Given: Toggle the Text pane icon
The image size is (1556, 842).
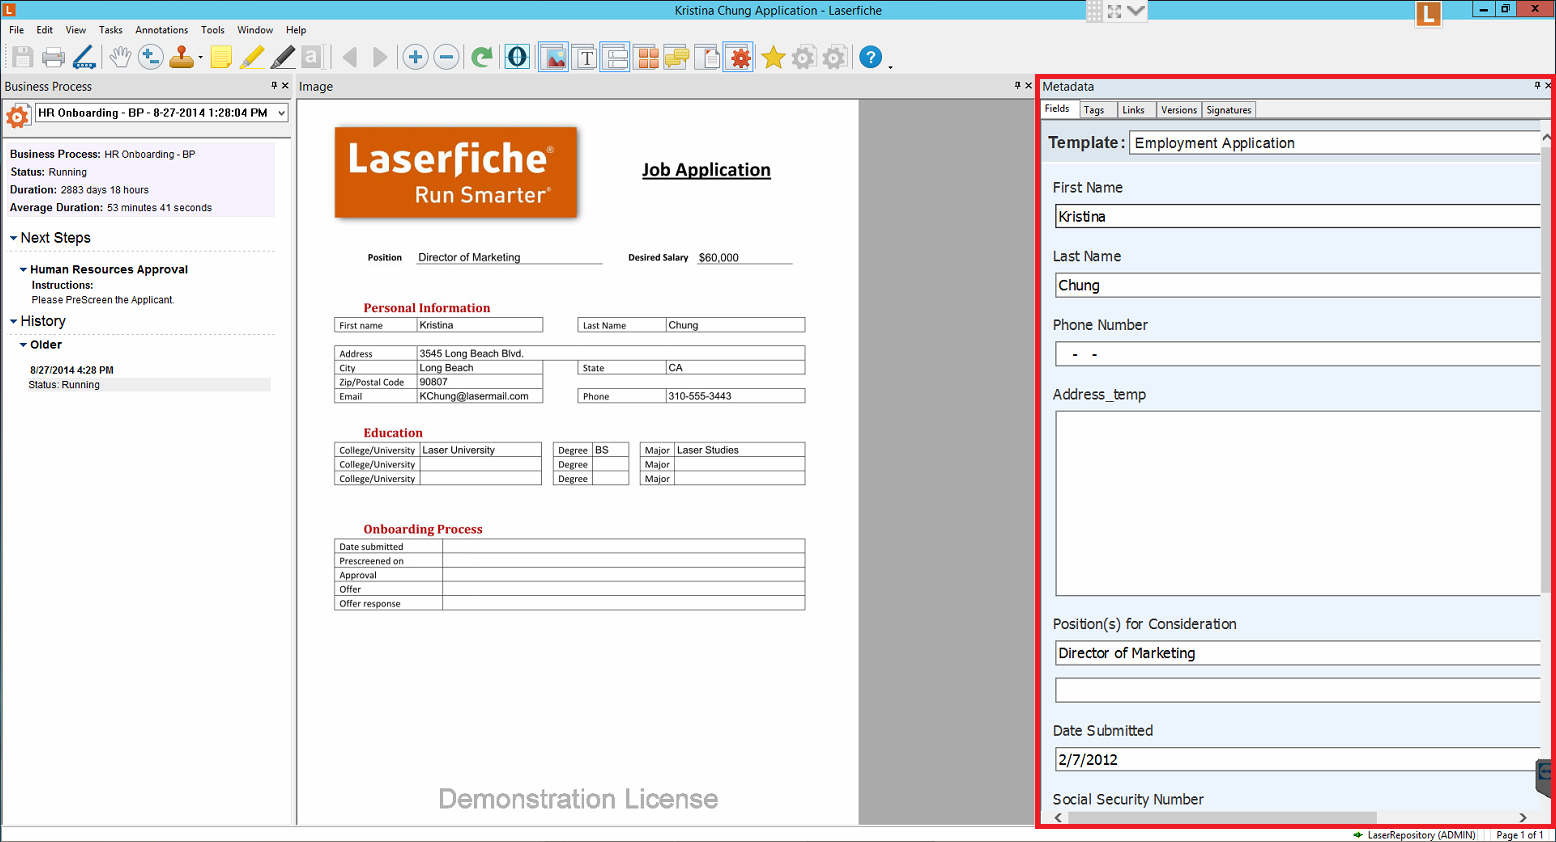Looking at the screenshot, I should pos(585,57).
